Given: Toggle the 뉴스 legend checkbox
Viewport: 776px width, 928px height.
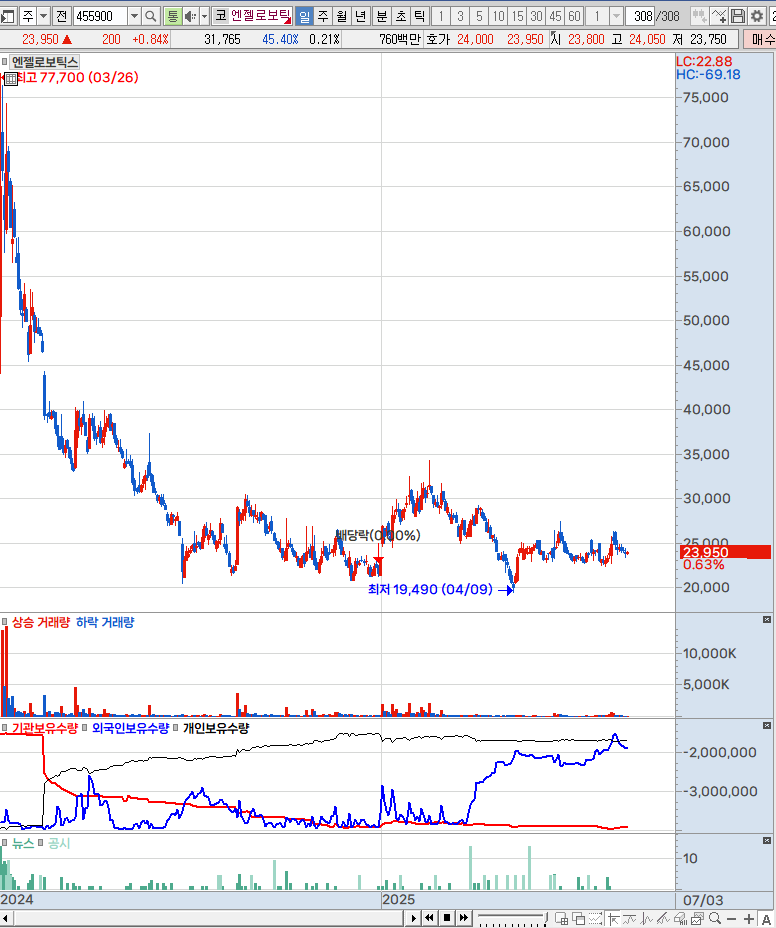Looking at the screenshot, I should (5, 843).
